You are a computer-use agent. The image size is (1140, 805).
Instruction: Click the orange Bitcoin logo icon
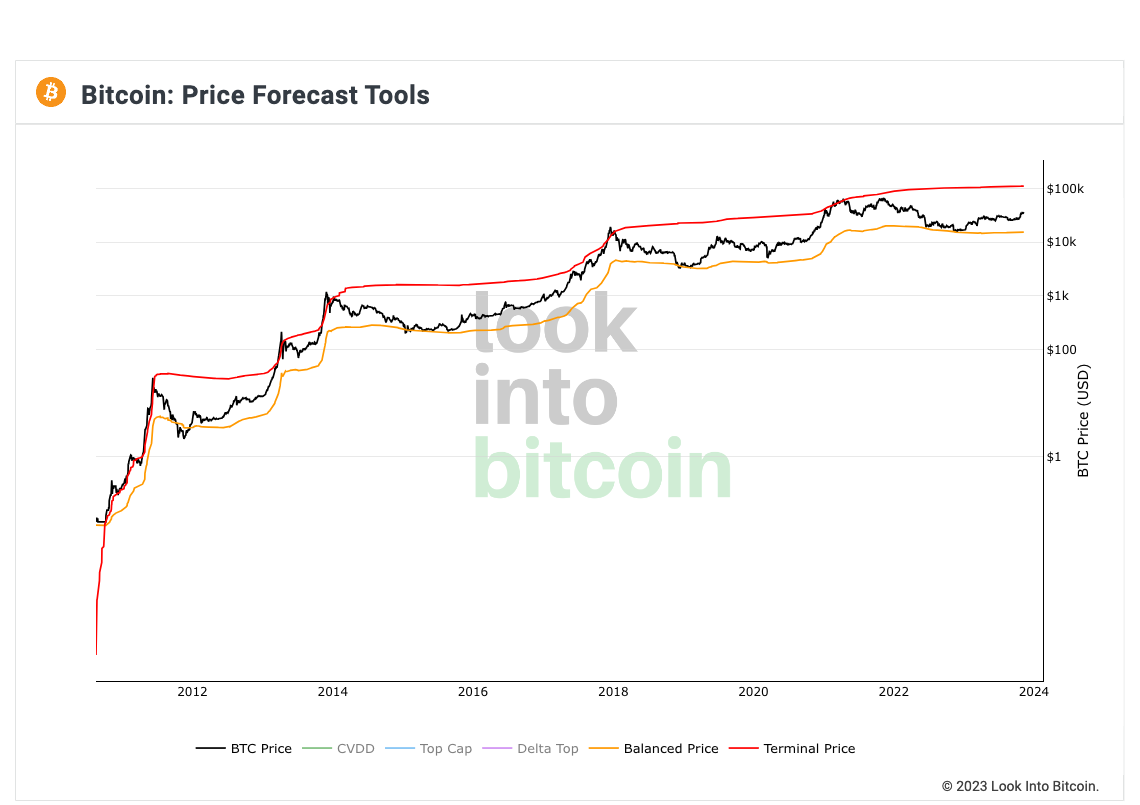point(50,93)
